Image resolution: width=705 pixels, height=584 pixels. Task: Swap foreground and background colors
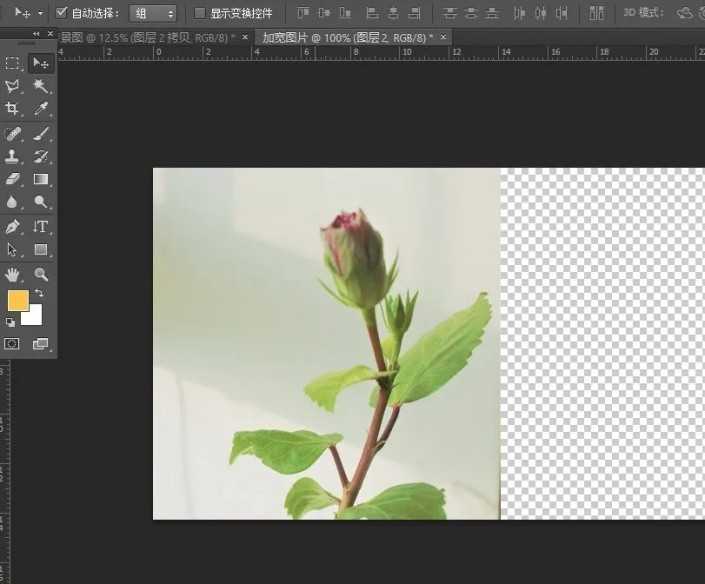point(39,293)
